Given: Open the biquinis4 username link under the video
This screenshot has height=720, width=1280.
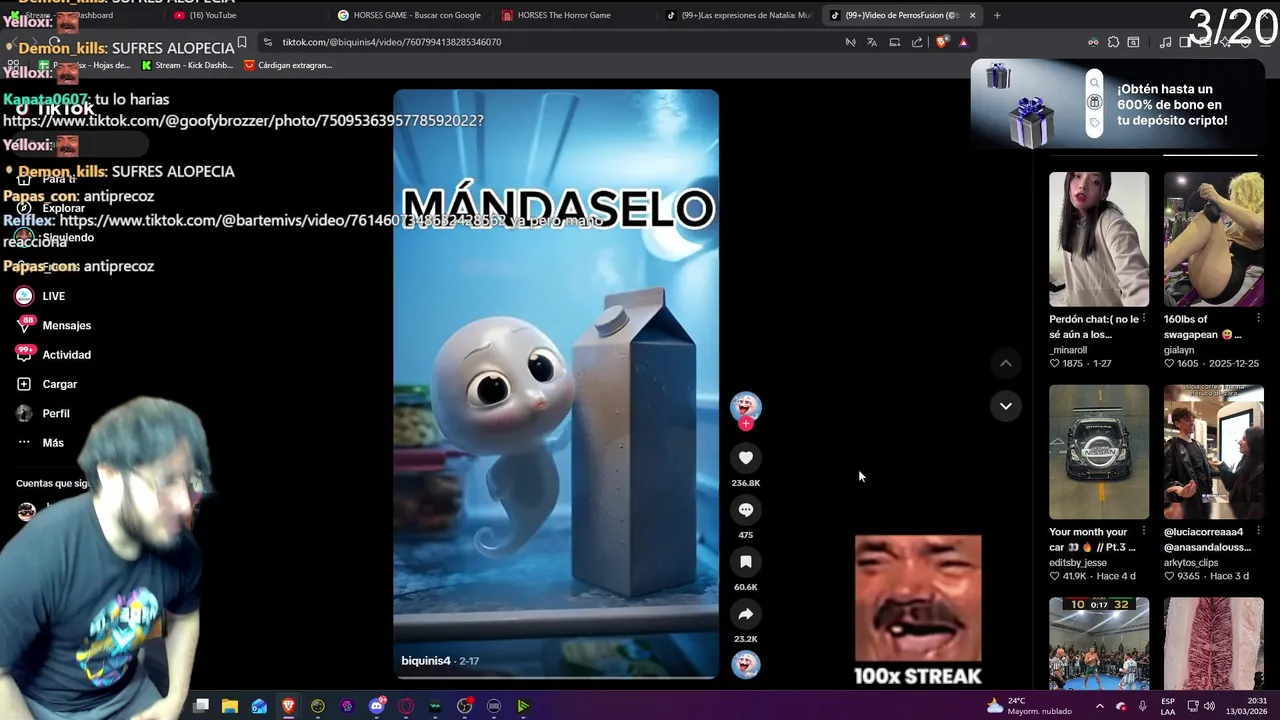Looking at the screenshot, I should click(x=426, y=661).
